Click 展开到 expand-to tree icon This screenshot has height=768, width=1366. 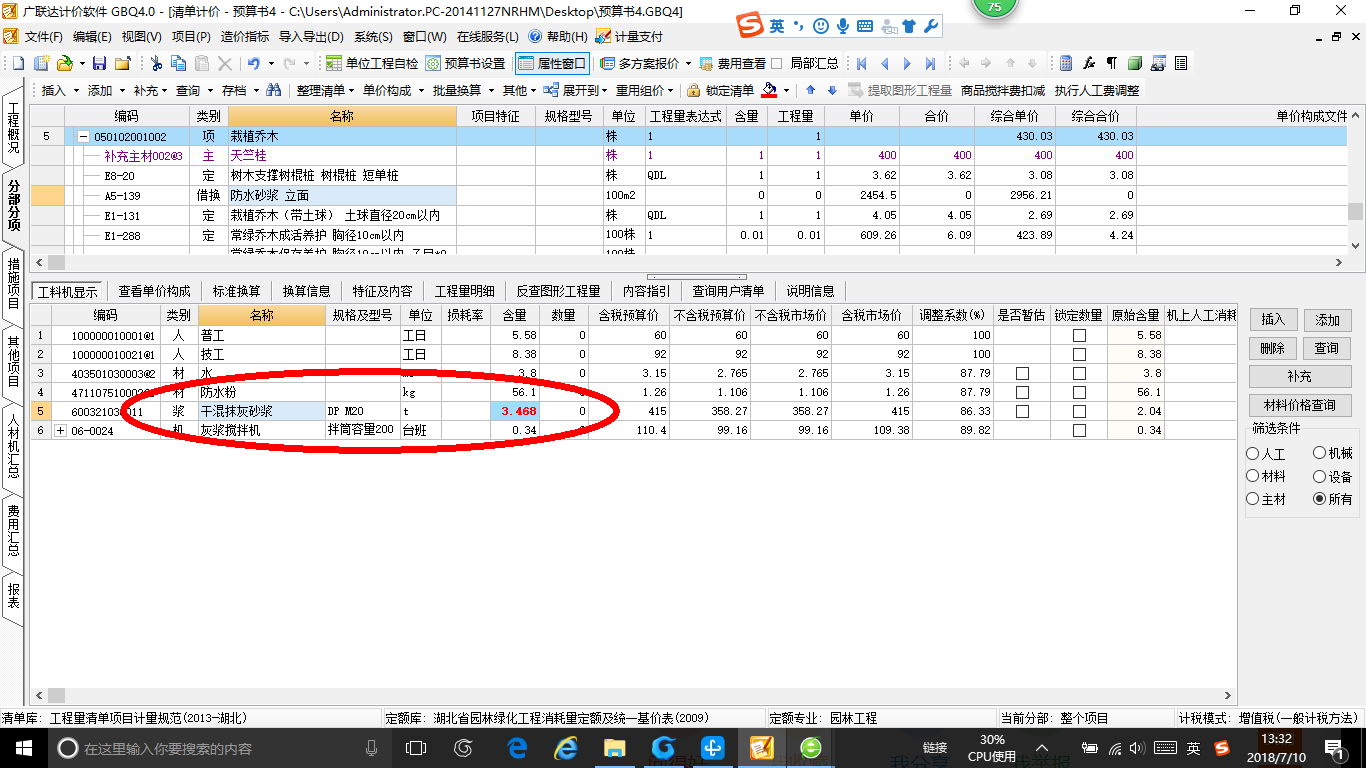[x=552, y=90]
